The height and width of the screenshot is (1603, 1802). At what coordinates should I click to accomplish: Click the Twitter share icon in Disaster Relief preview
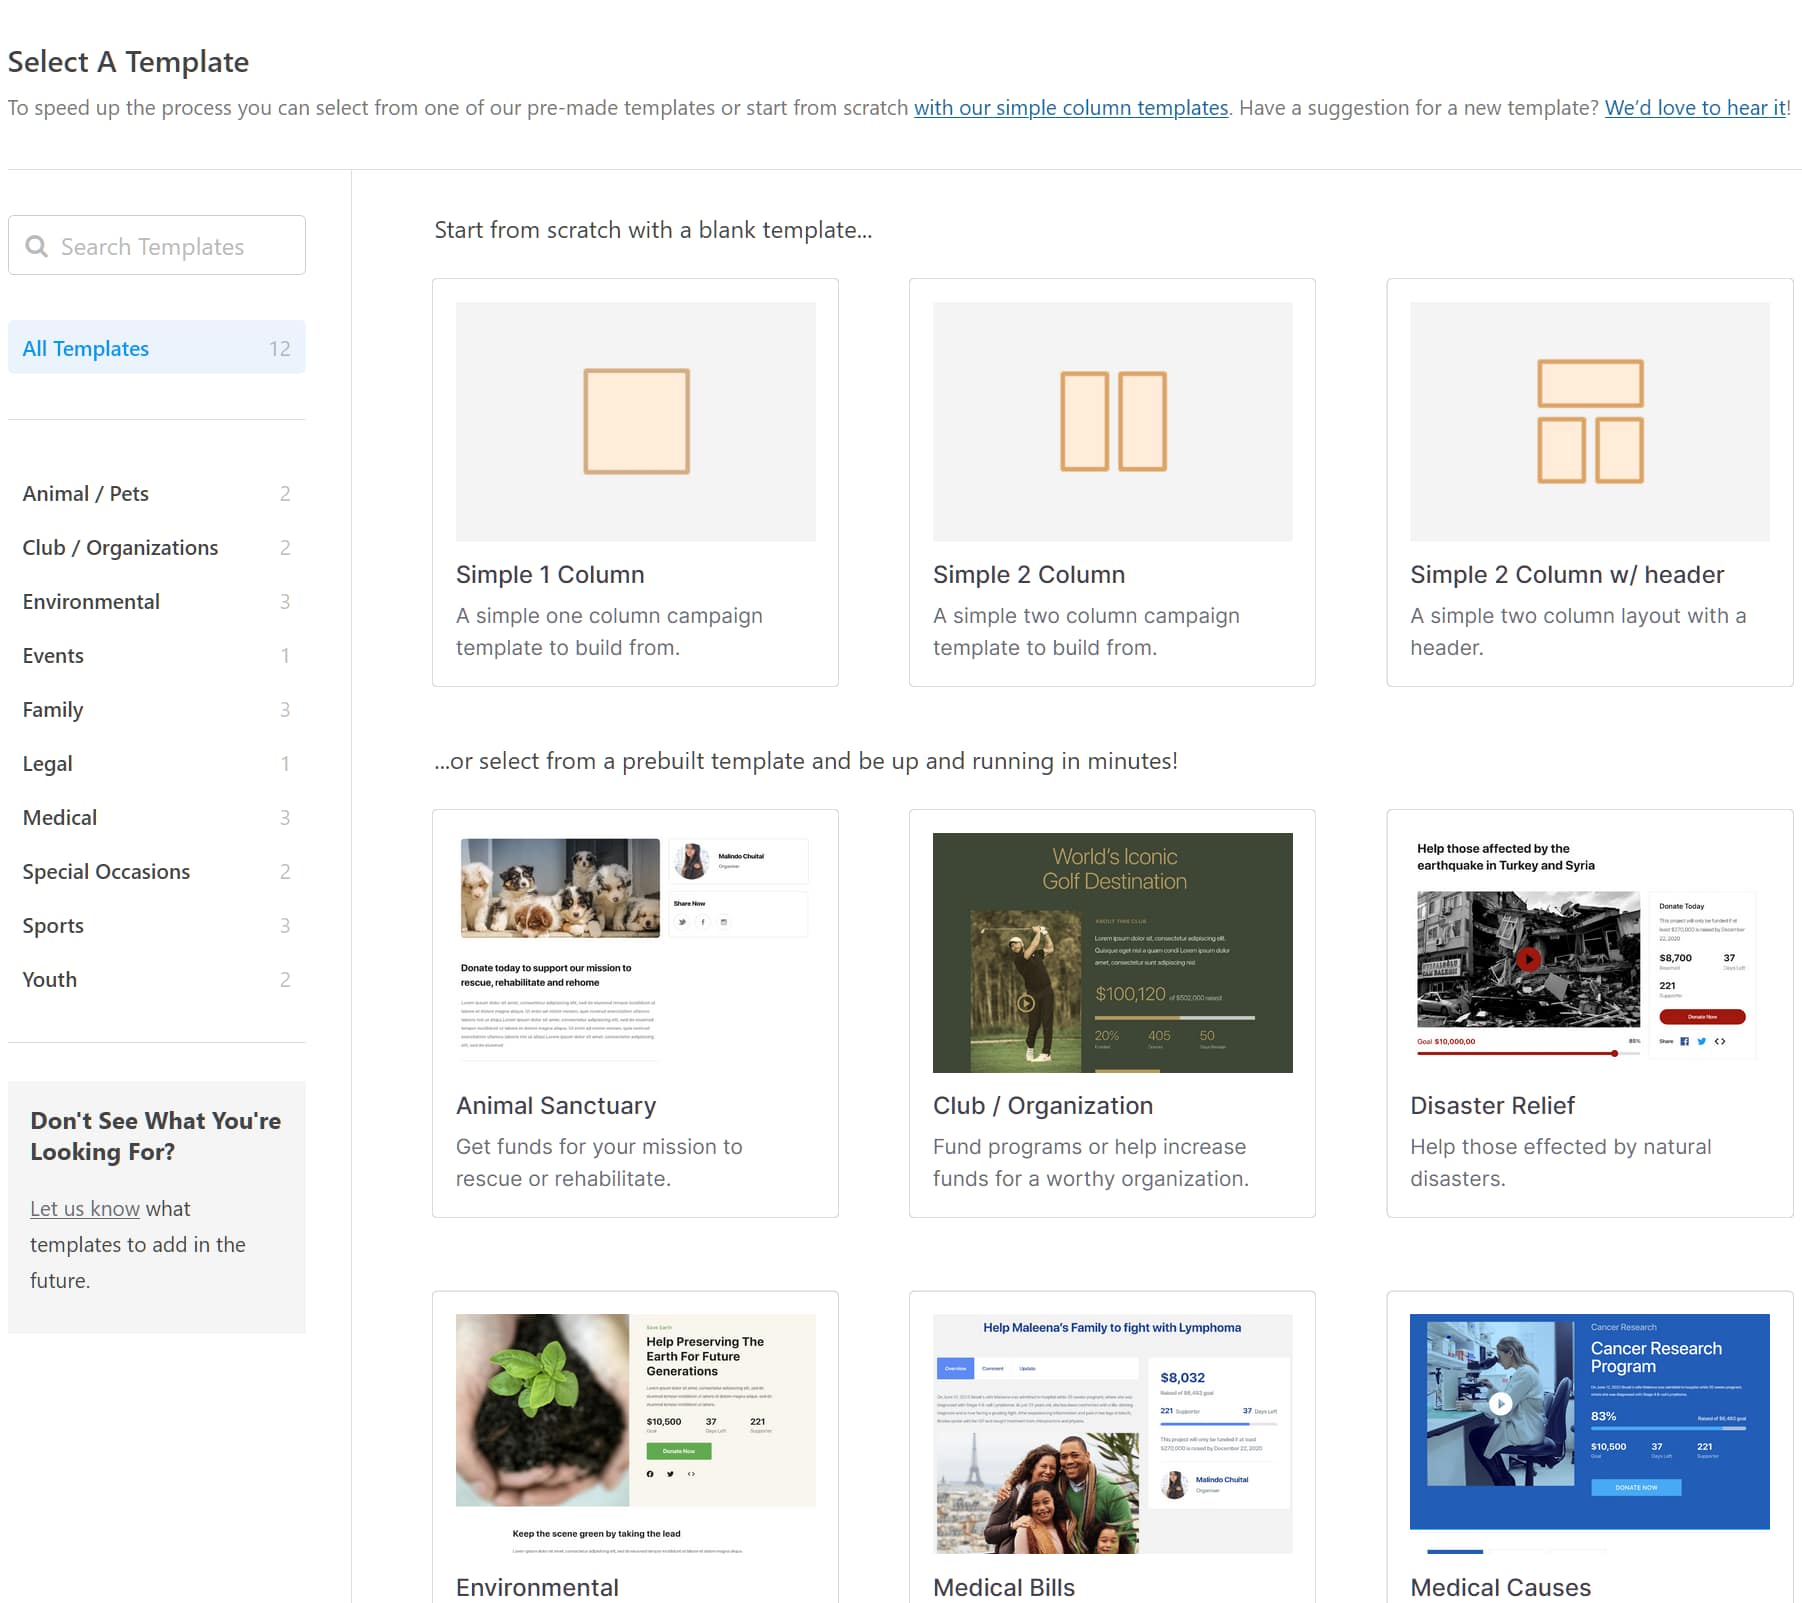(1701, 1042)
